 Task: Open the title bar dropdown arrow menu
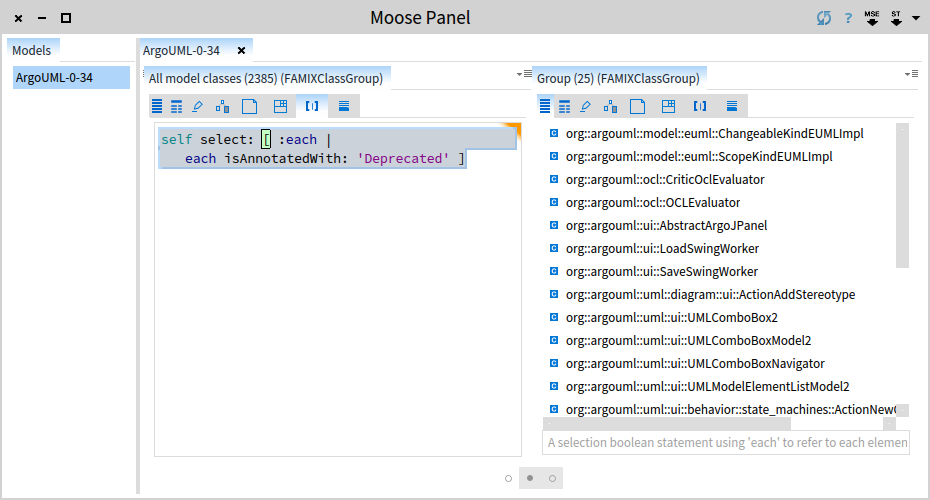[915, 18]
